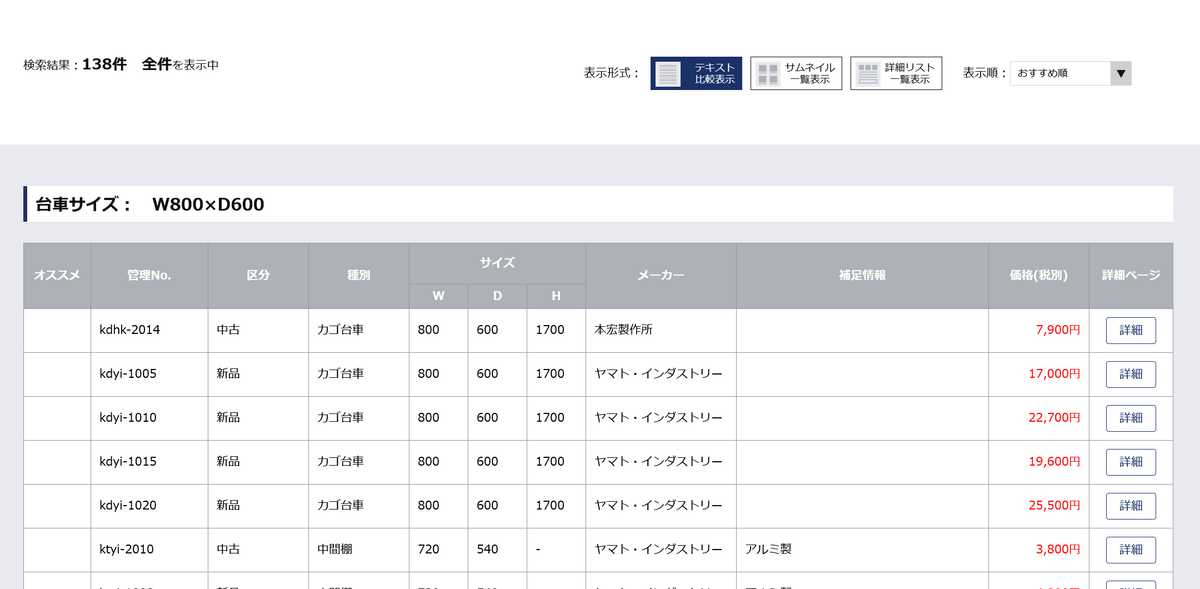Open 詳細 for item kdhk-2014
Screen dimensions: 1200x589
point(1130,330)
